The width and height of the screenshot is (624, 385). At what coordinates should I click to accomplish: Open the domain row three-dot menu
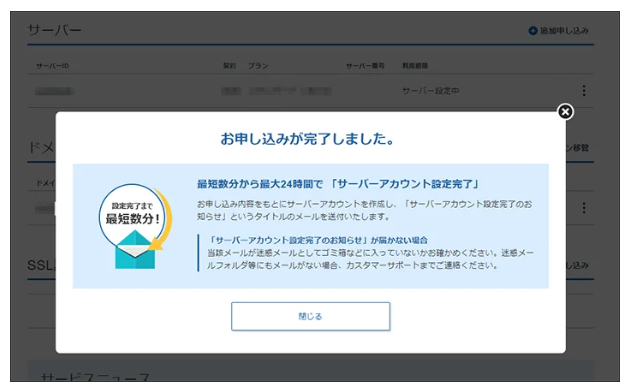pos(584,207)
